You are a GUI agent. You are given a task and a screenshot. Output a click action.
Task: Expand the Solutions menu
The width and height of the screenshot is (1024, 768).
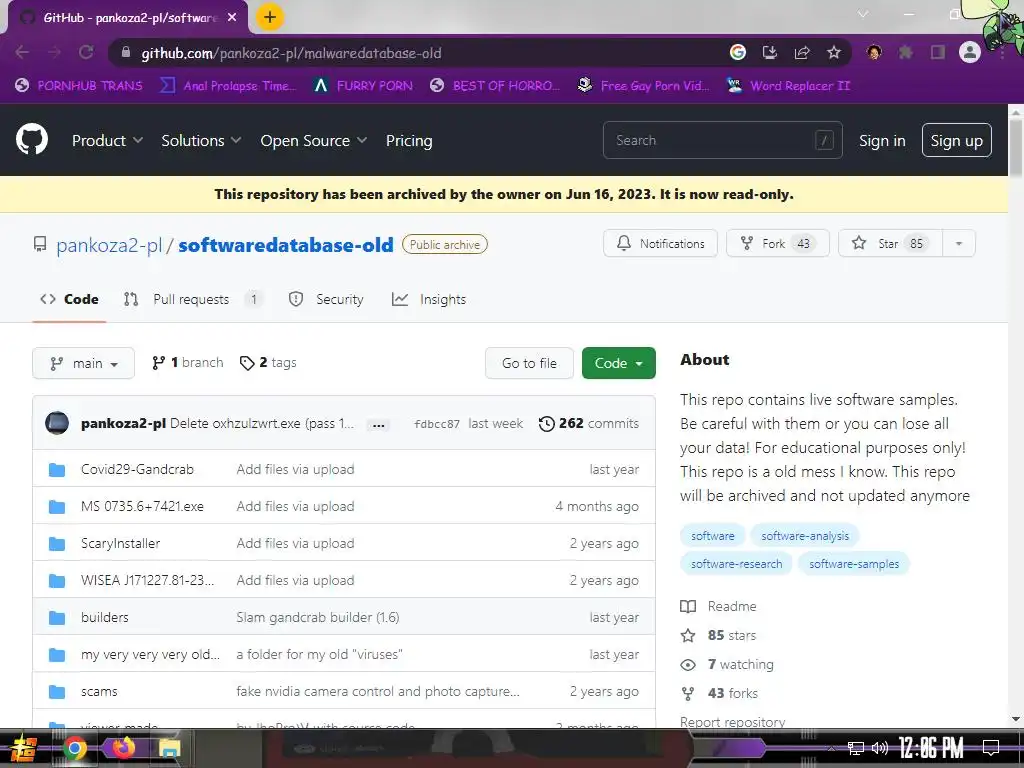point(201,140)
